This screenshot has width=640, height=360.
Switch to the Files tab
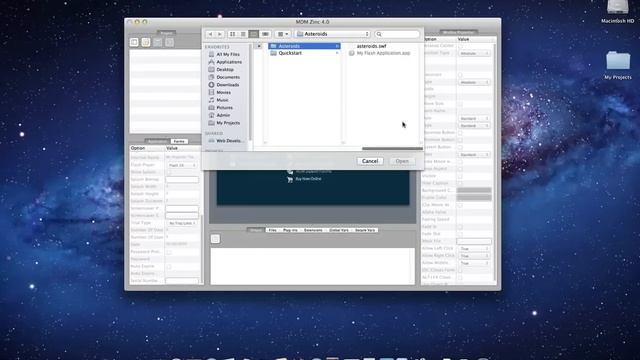click(273, 230)
